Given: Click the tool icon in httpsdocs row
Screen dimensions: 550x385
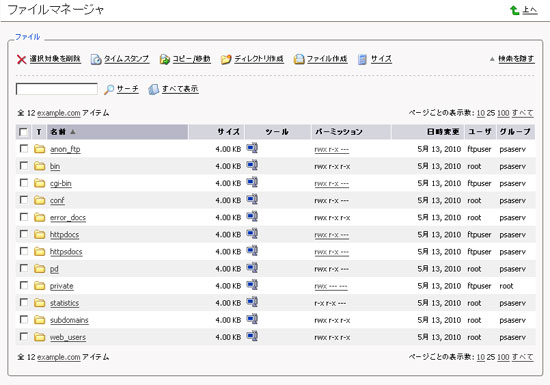Looking at the screenshot, I should coord(252,251).
